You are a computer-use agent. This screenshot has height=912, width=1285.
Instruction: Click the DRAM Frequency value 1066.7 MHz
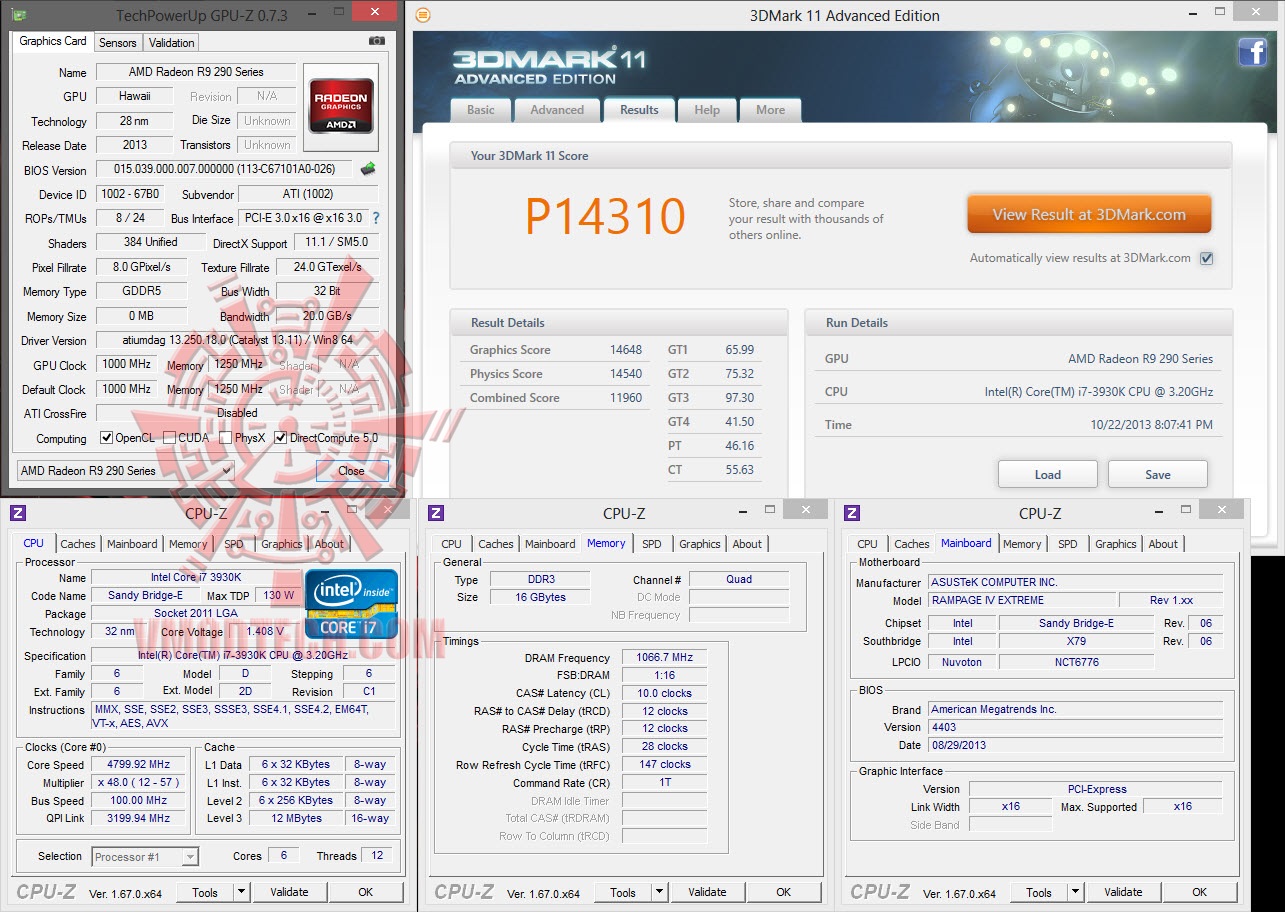[x=664, y=658]
